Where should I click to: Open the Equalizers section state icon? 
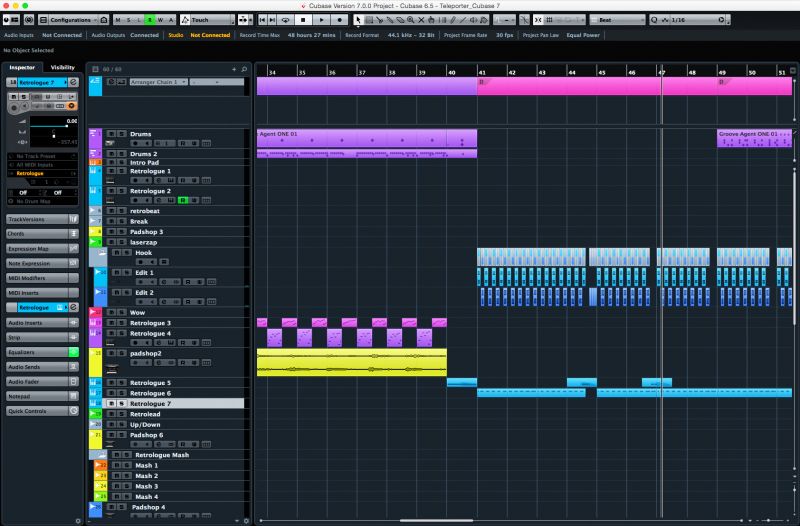click(x=73, y=352)
